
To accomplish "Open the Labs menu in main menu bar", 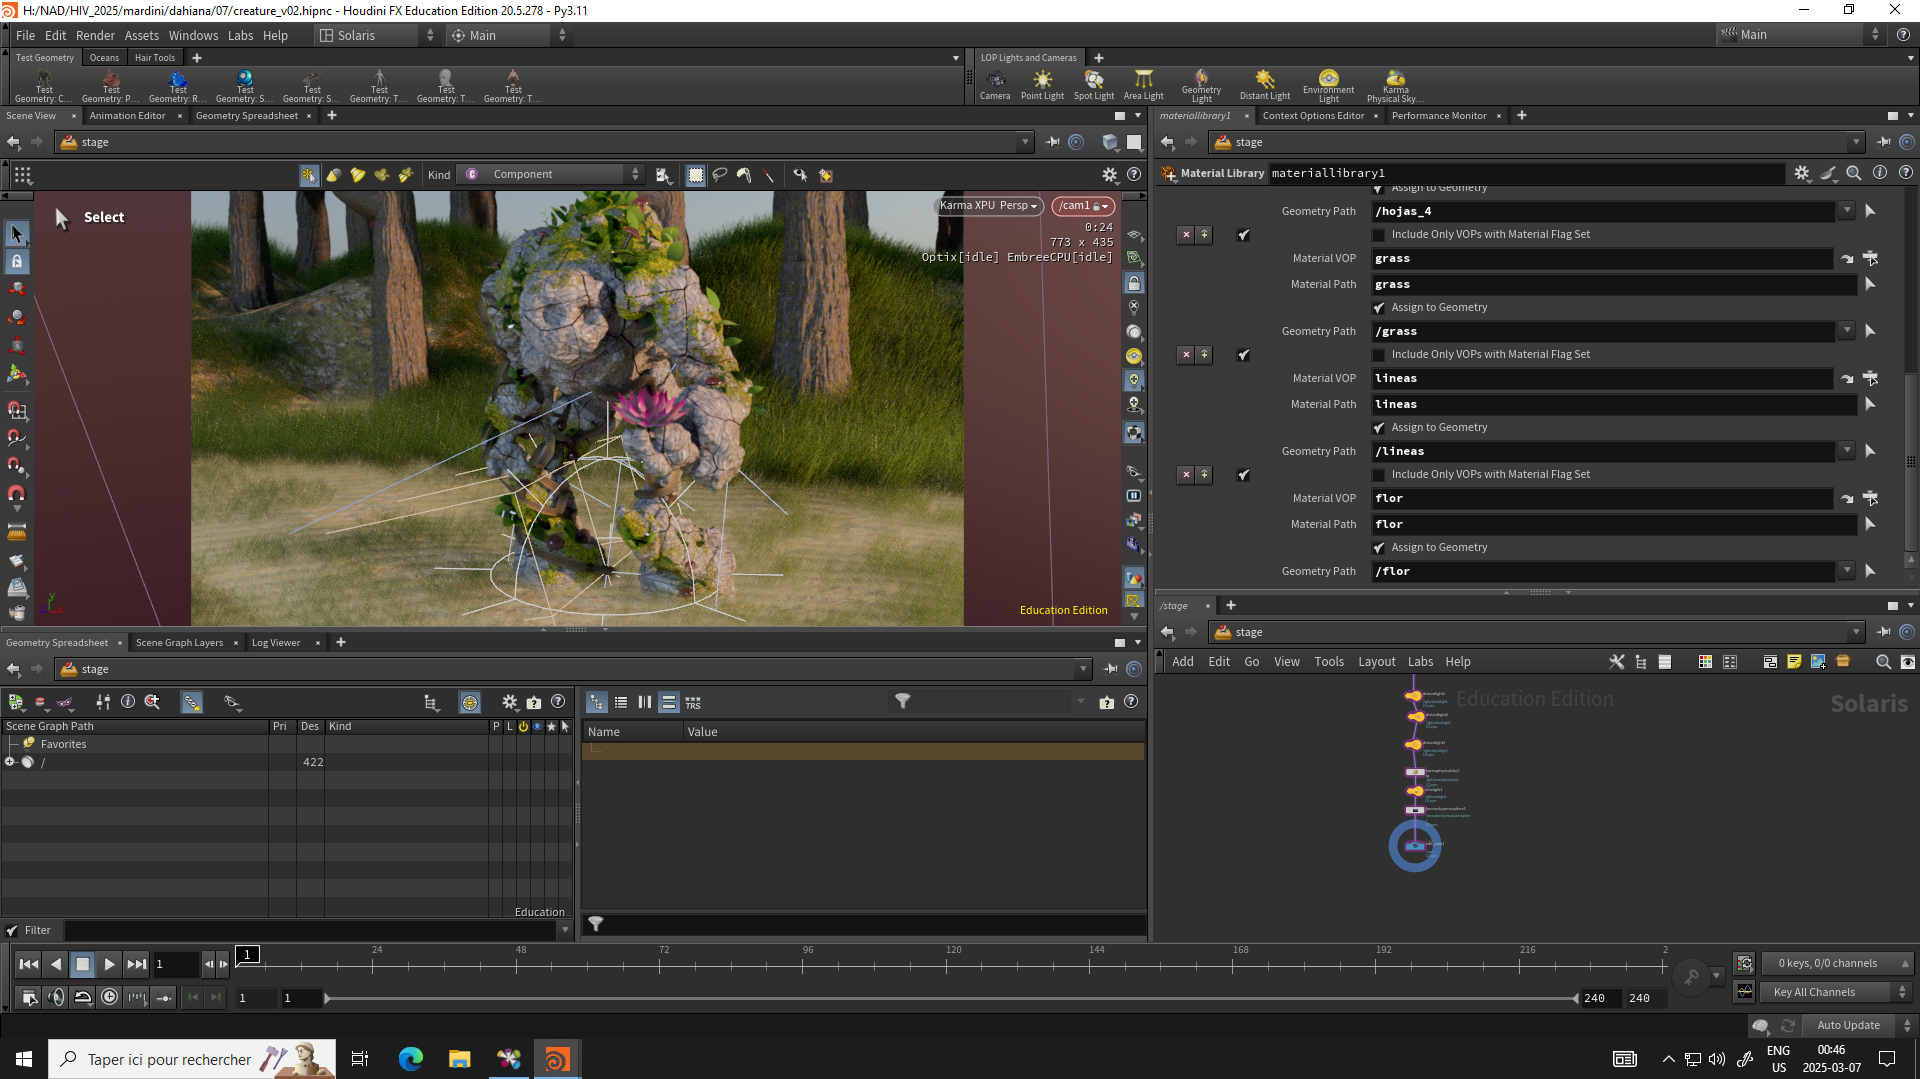I will click(x=240, y=35).
